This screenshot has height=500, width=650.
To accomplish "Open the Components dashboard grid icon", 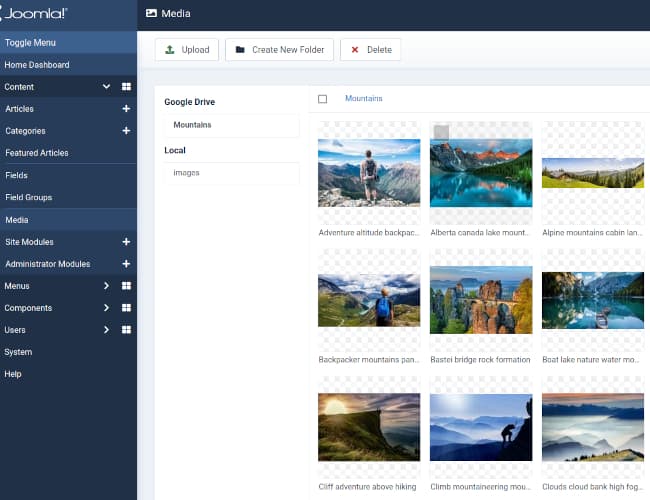I will 126,308.
